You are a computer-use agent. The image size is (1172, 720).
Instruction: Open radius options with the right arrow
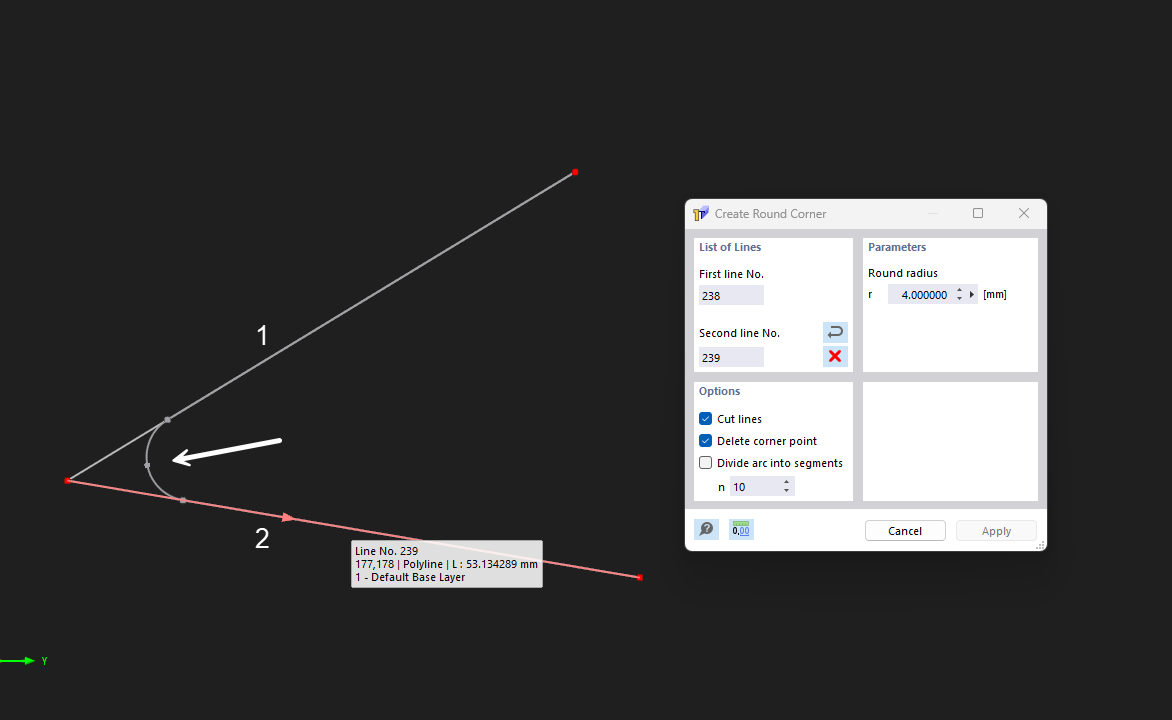pyautogui.click(x=971, y=294)
